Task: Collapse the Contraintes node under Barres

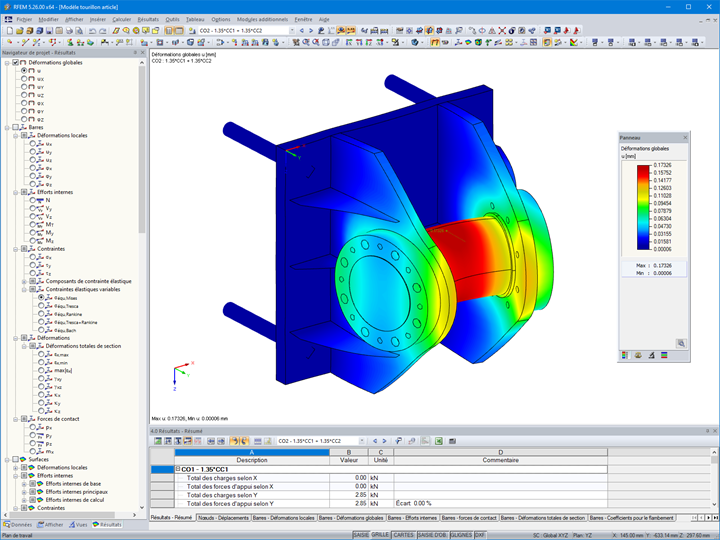Action: coord(16,249)
